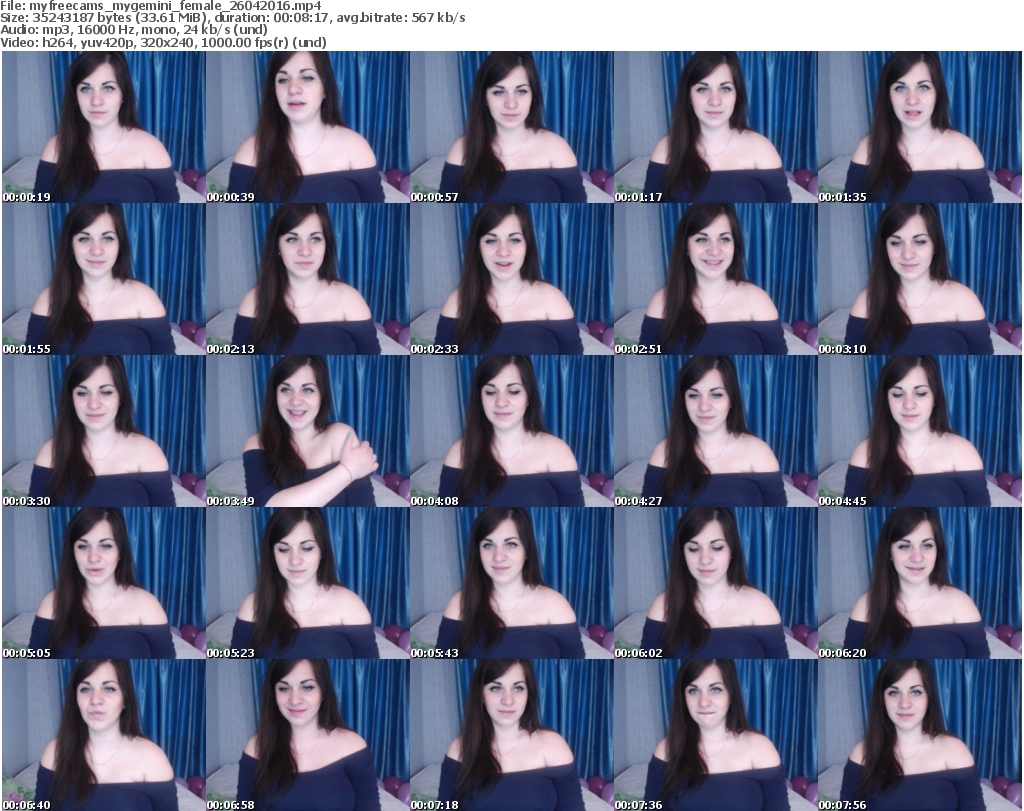The image size is (1024, 811).
Task: Select the thumbnail frame at 00:06:20
Action: coord(920,583)
